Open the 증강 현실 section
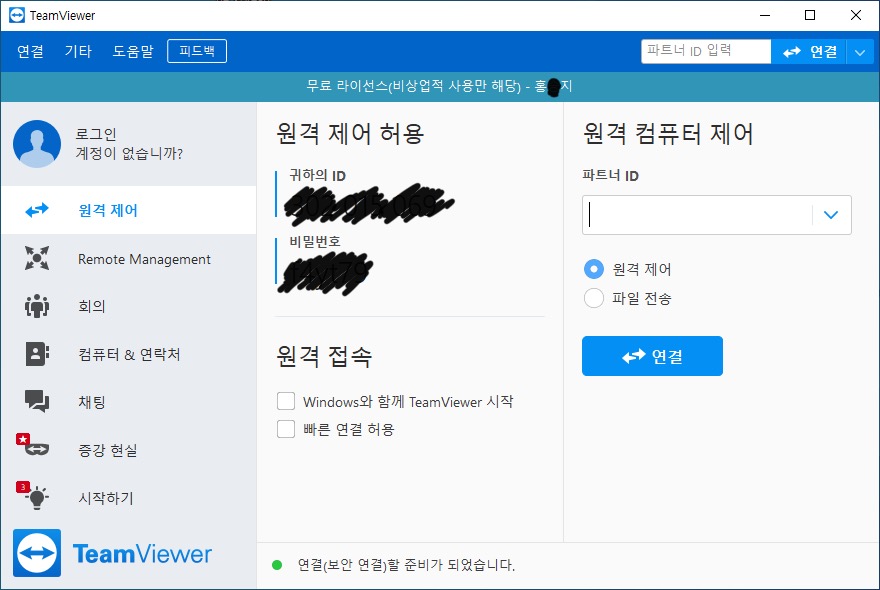The width and height of the screenshot is (880, 590). 129,450
